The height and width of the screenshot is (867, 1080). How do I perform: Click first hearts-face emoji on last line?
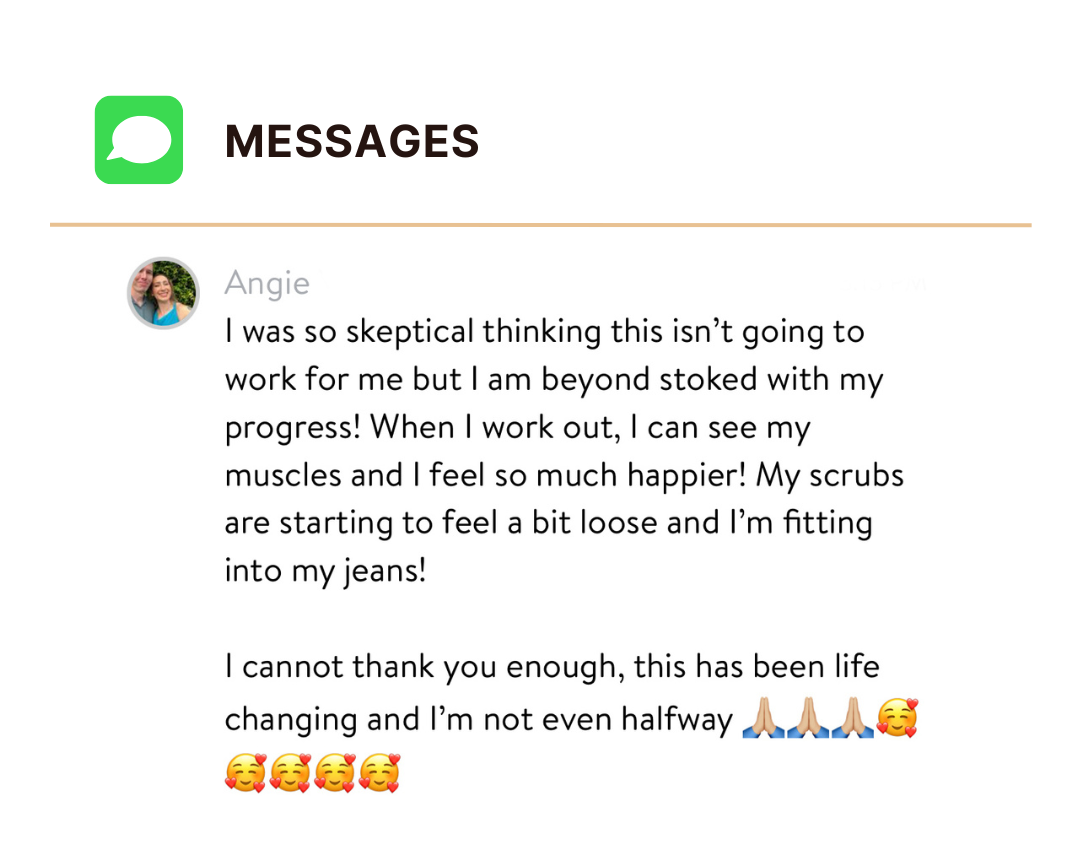point(246,773)
